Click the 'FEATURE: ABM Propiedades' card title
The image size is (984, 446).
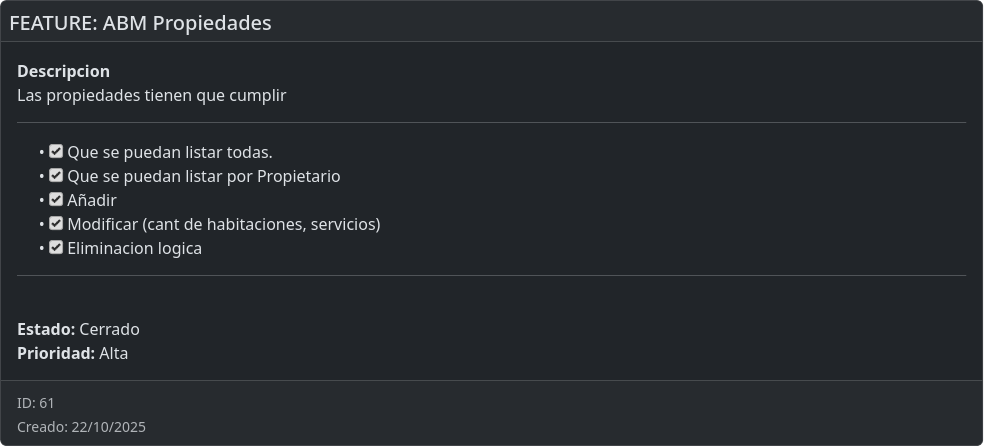click(x=140, y=23)
